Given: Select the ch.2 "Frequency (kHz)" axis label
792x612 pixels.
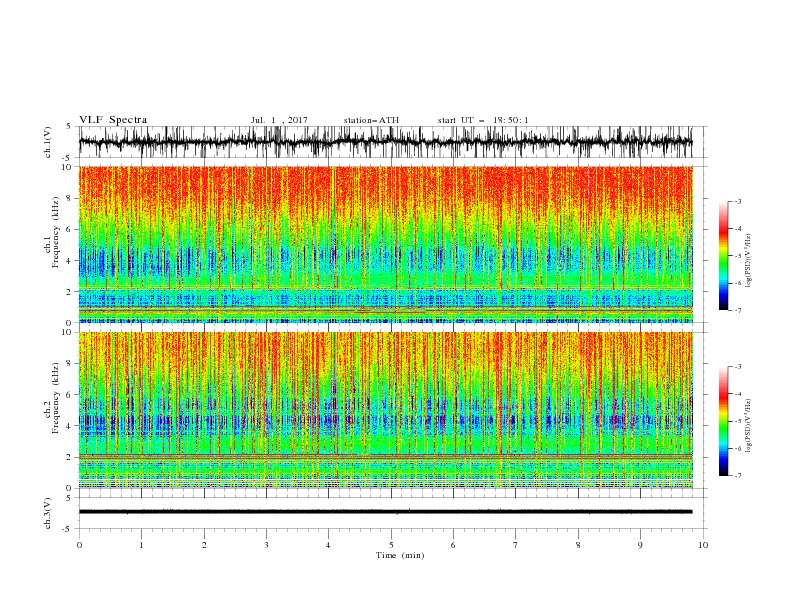Looking at the screenshot, I should [56, 398].
